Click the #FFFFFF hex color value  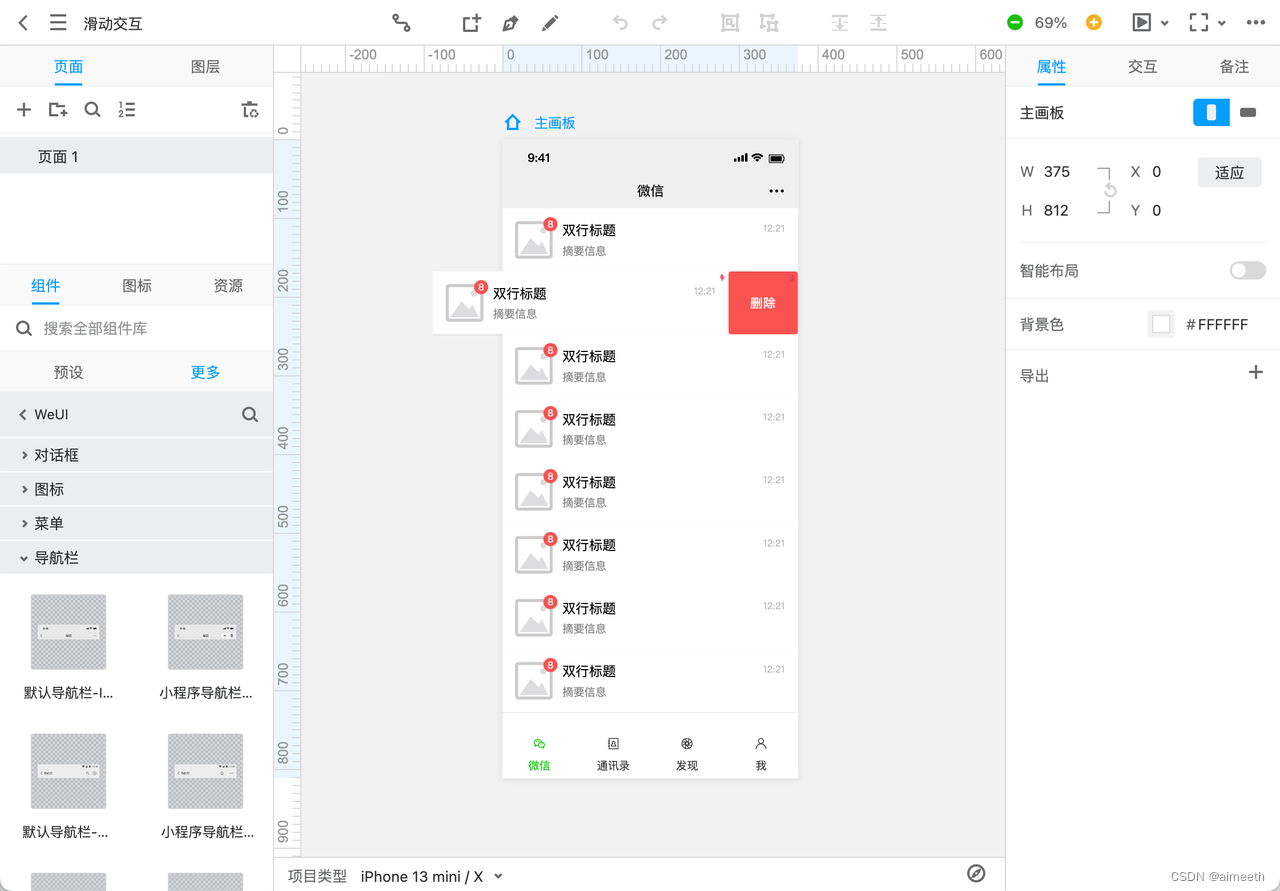[1217, 324]
